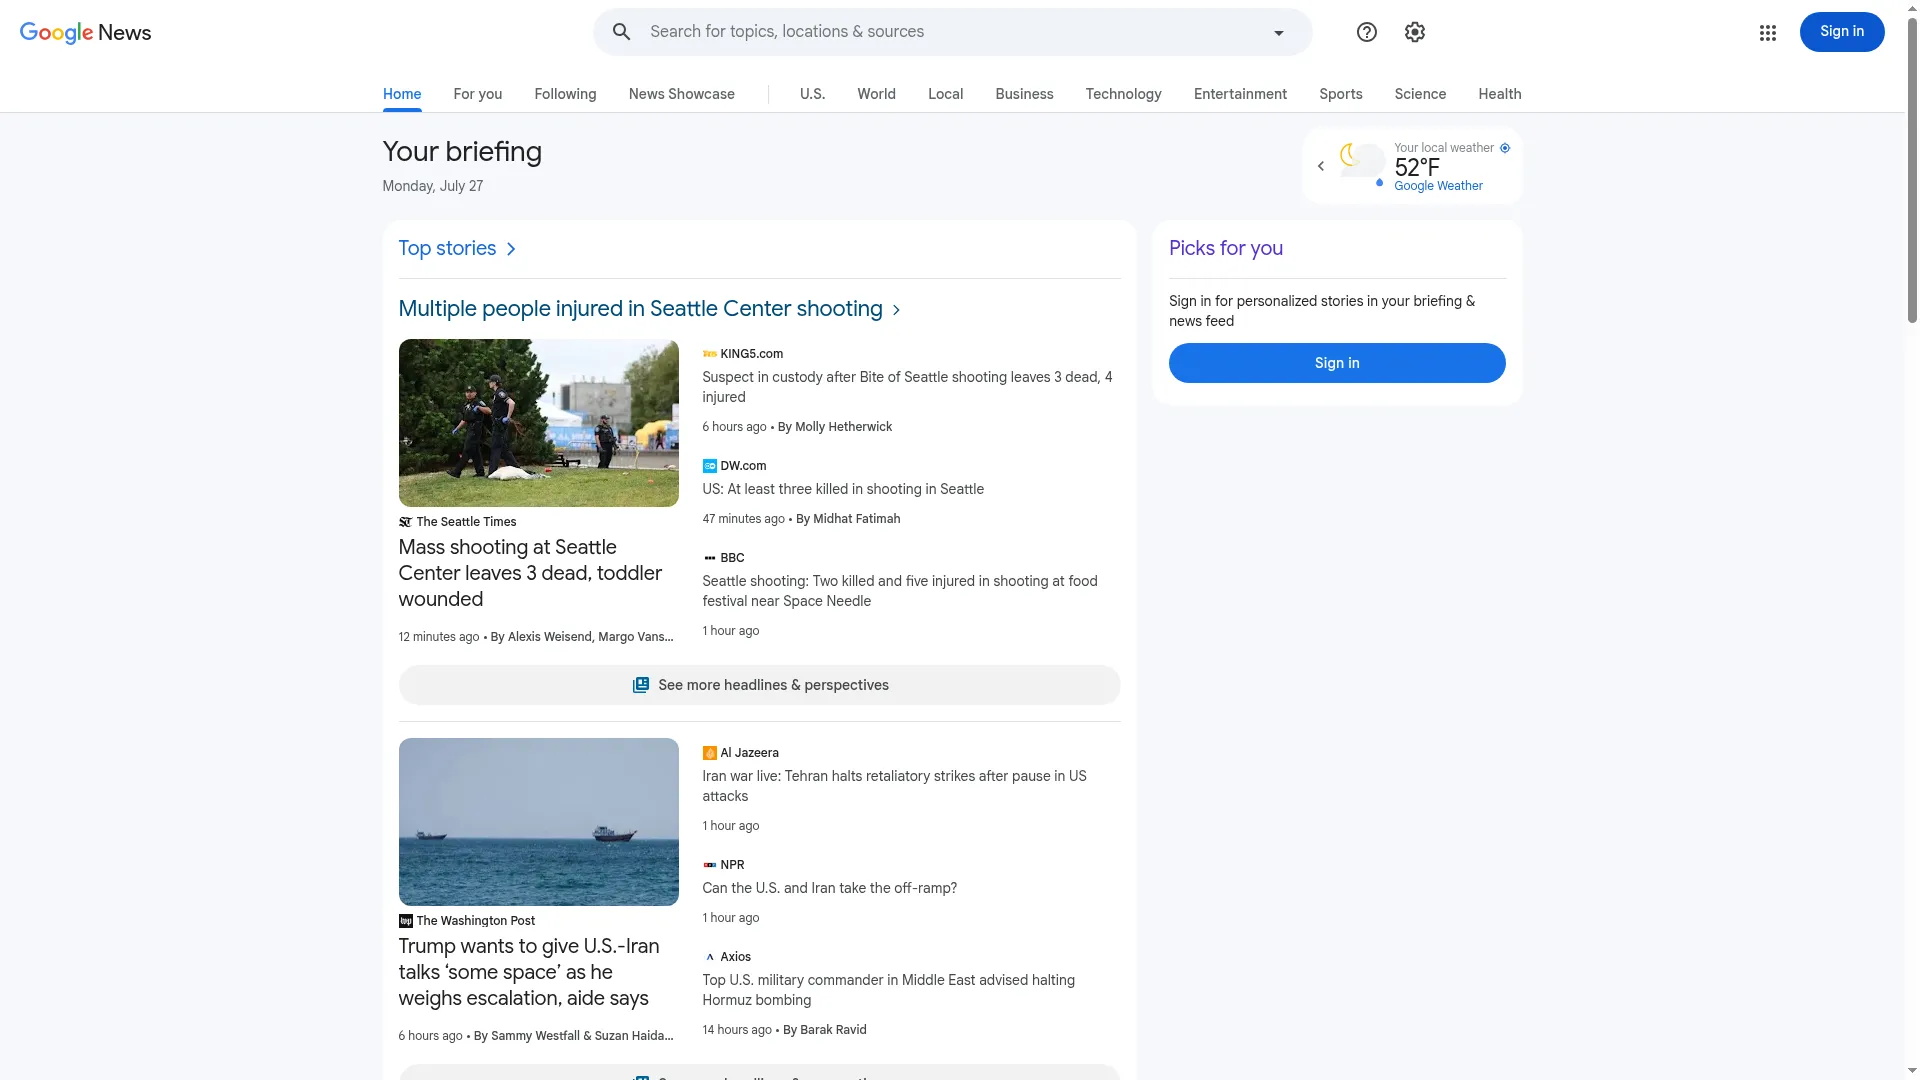Viewport: 1920px width, 1080px height.
Task: Open the News Showcase tab
Action: tap(682, 94)
